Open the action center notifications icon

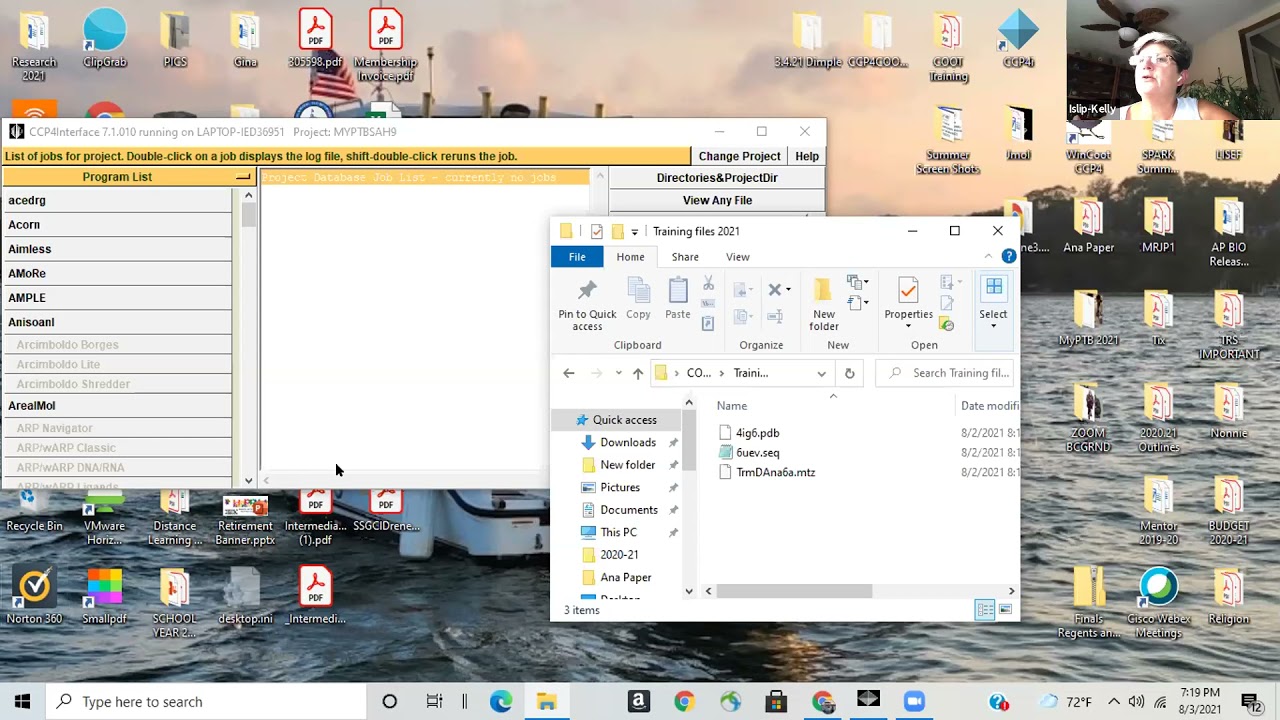[1250, 701]
